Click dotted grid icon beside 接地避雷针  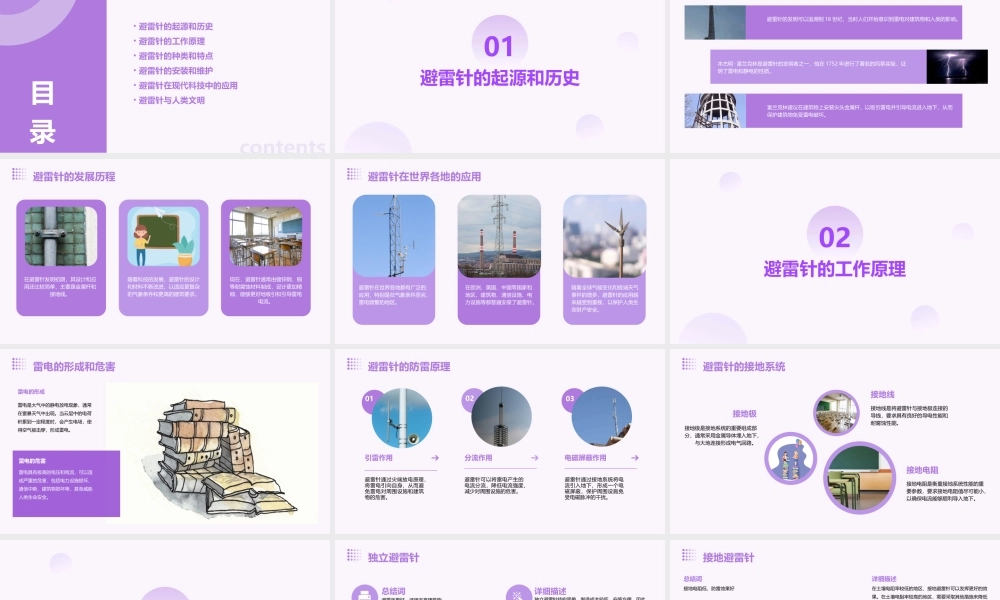(689, 555)
